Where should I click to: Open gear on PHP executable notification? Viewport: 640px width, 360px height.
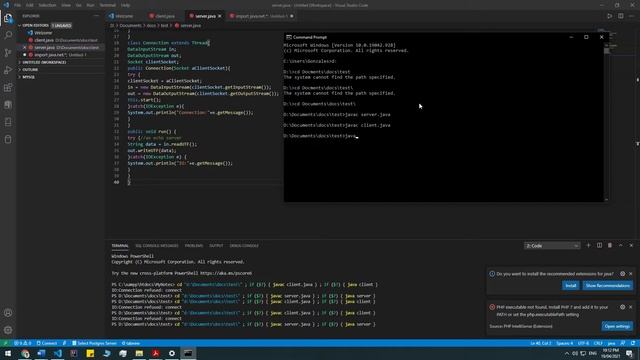[622, 307]
